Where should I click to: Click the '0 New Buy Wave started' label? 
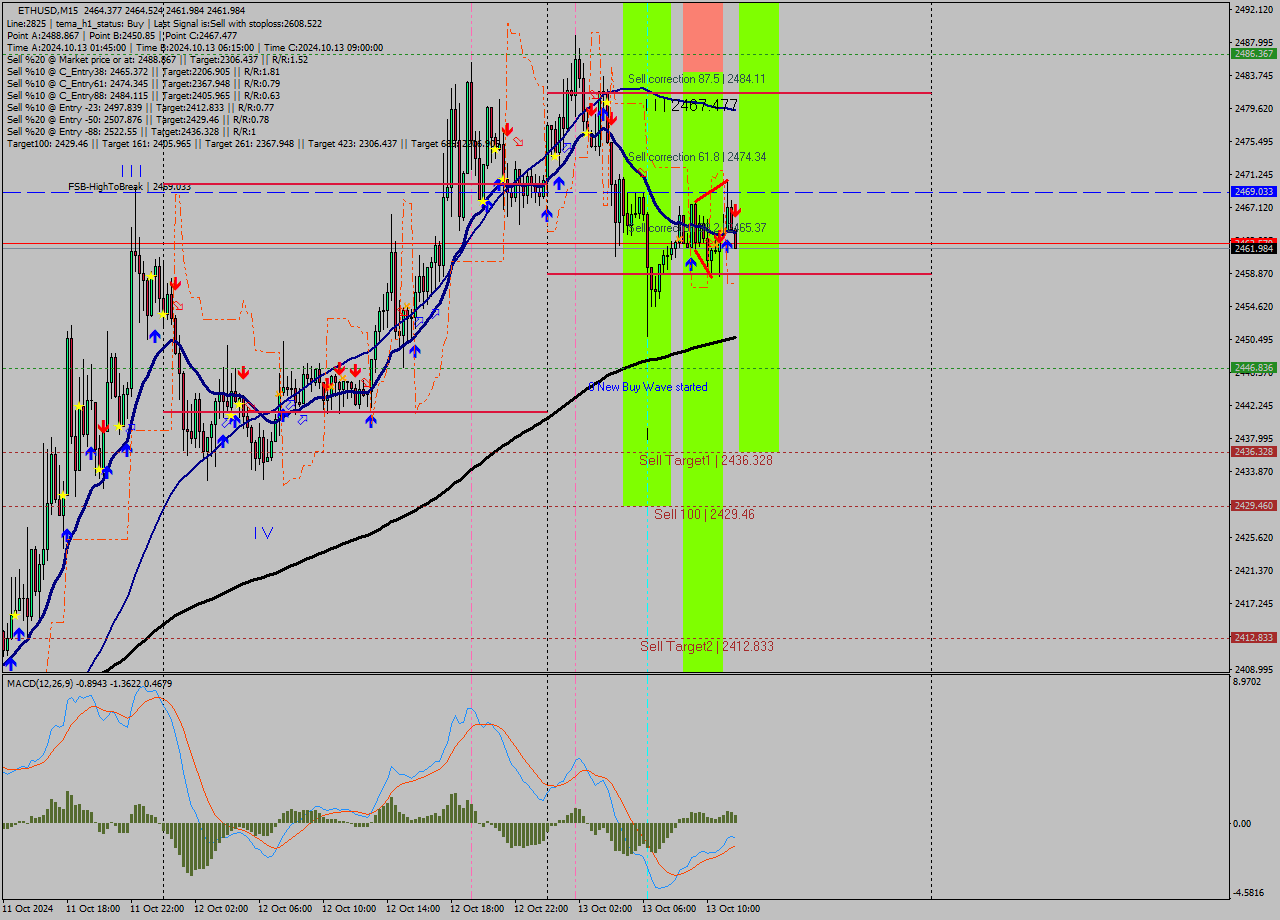click(x=647, y=387)
